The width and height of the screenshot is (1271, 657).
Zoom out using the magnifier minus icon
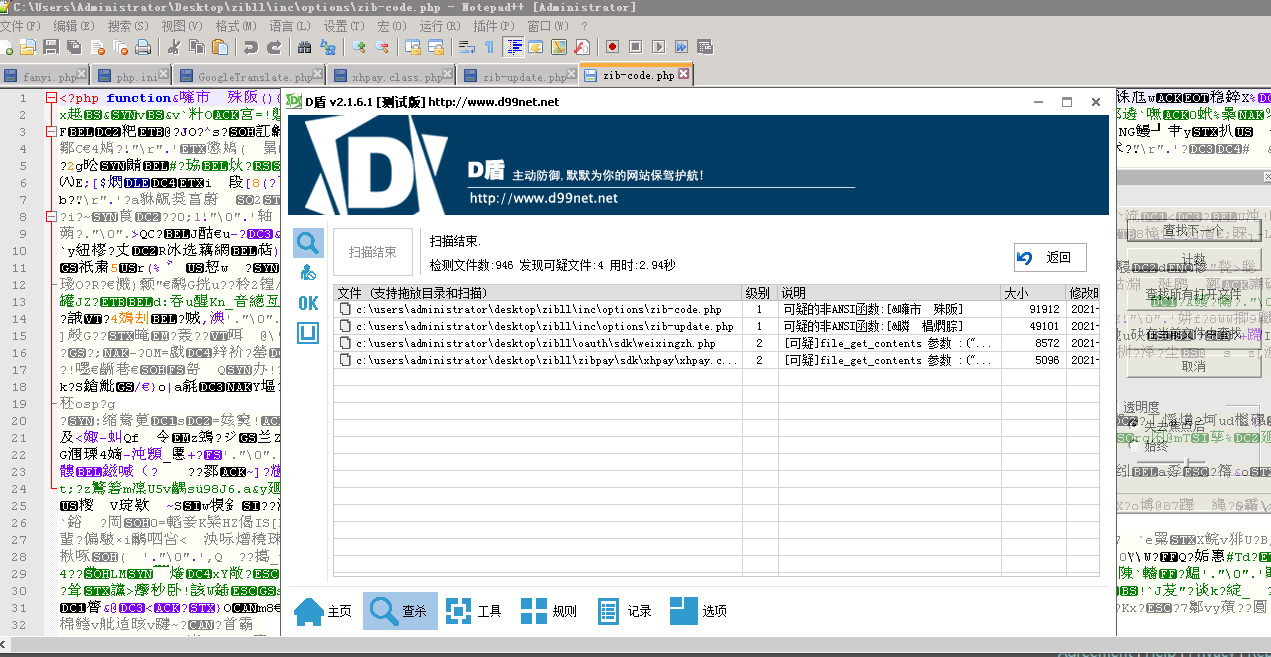(382, 47)
